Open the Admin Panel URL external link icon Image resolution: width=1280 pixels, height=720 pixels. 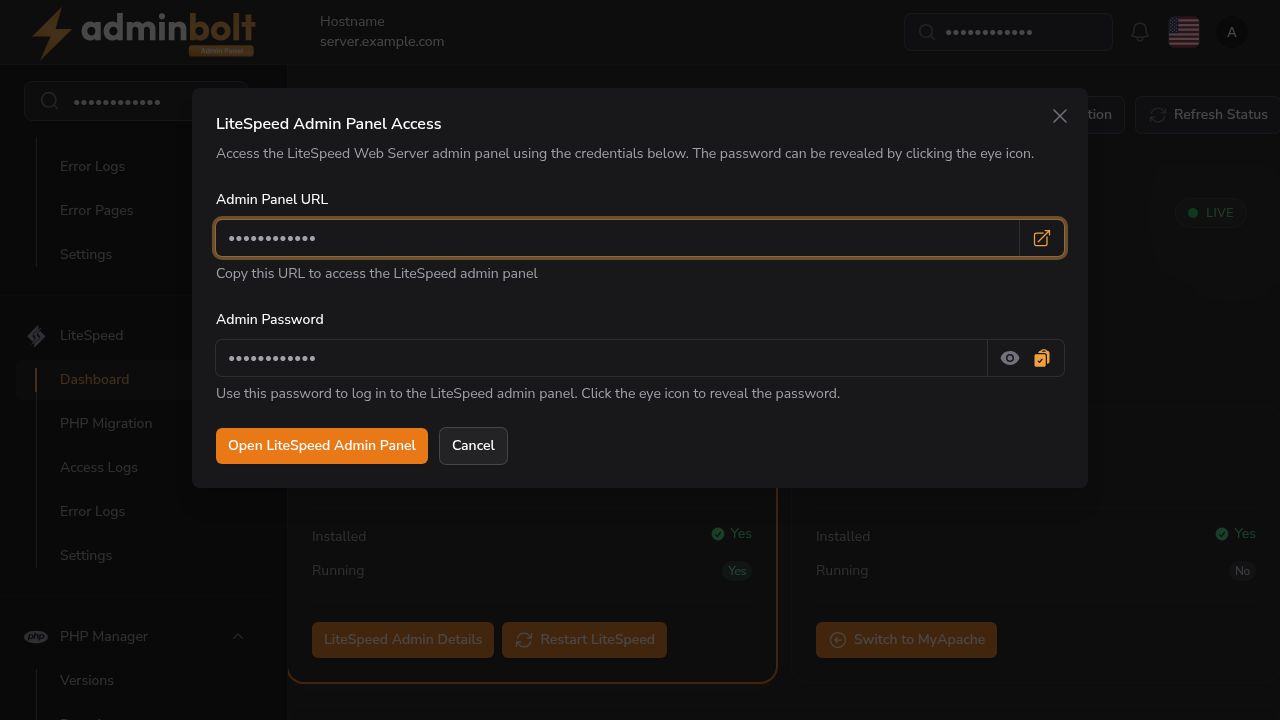tap(1042, 238)
